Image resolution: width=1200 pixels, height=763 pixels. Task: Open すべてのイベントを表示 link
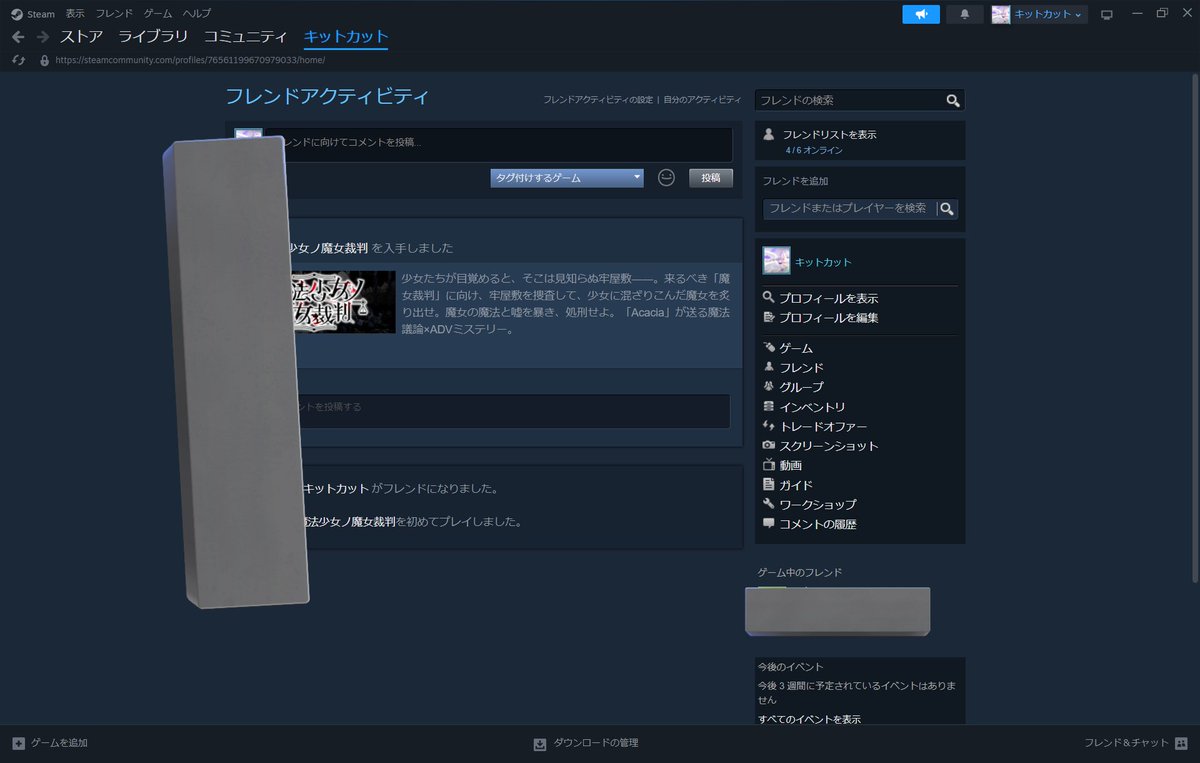pyautogui.click(x=809, y=719)
